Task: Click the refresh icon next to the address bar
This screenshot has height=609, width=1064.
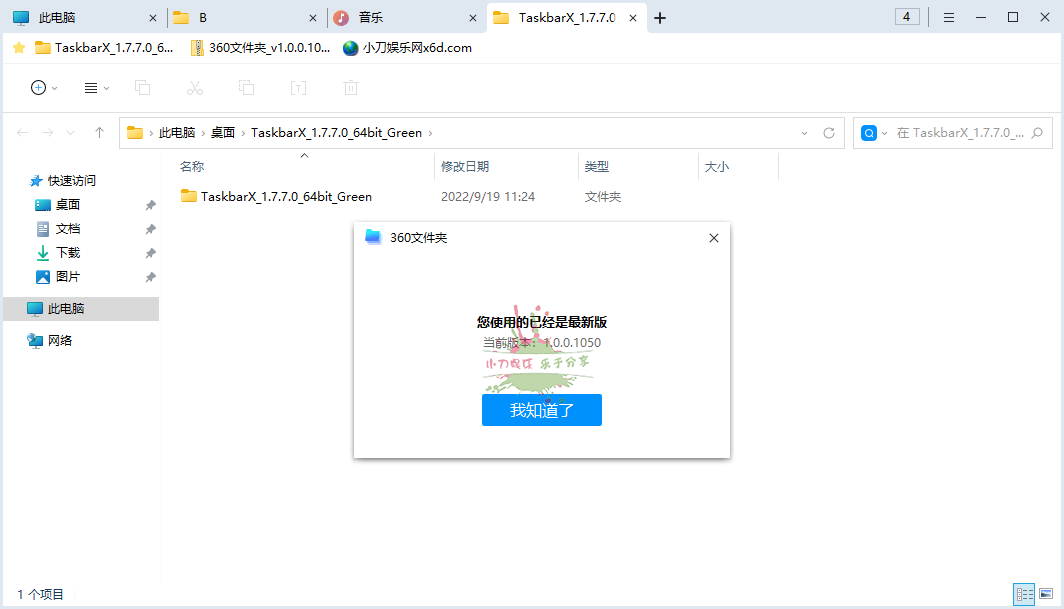Action: pyautogui.click(x=830, y=132)
